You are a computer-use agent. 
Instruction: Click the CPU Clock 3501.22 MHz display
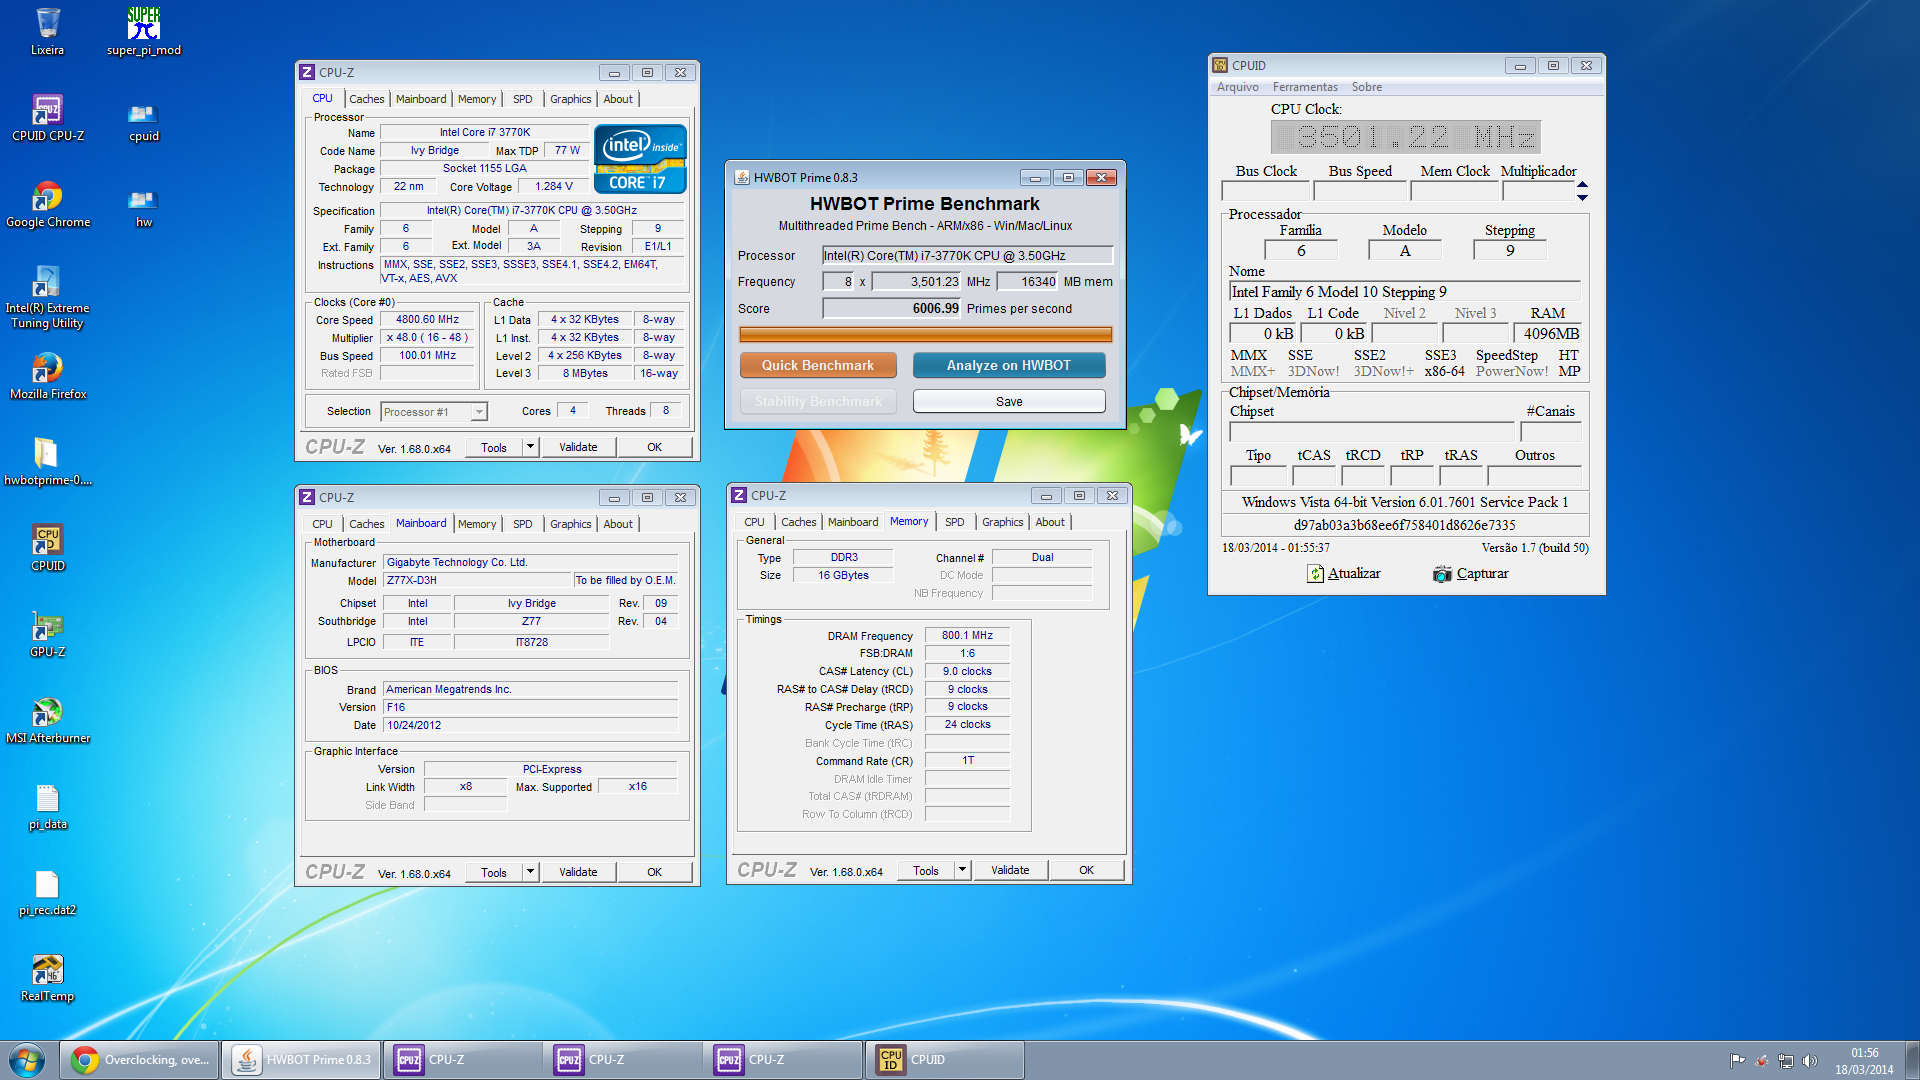pyautogui.click(x=1405, y=137)
